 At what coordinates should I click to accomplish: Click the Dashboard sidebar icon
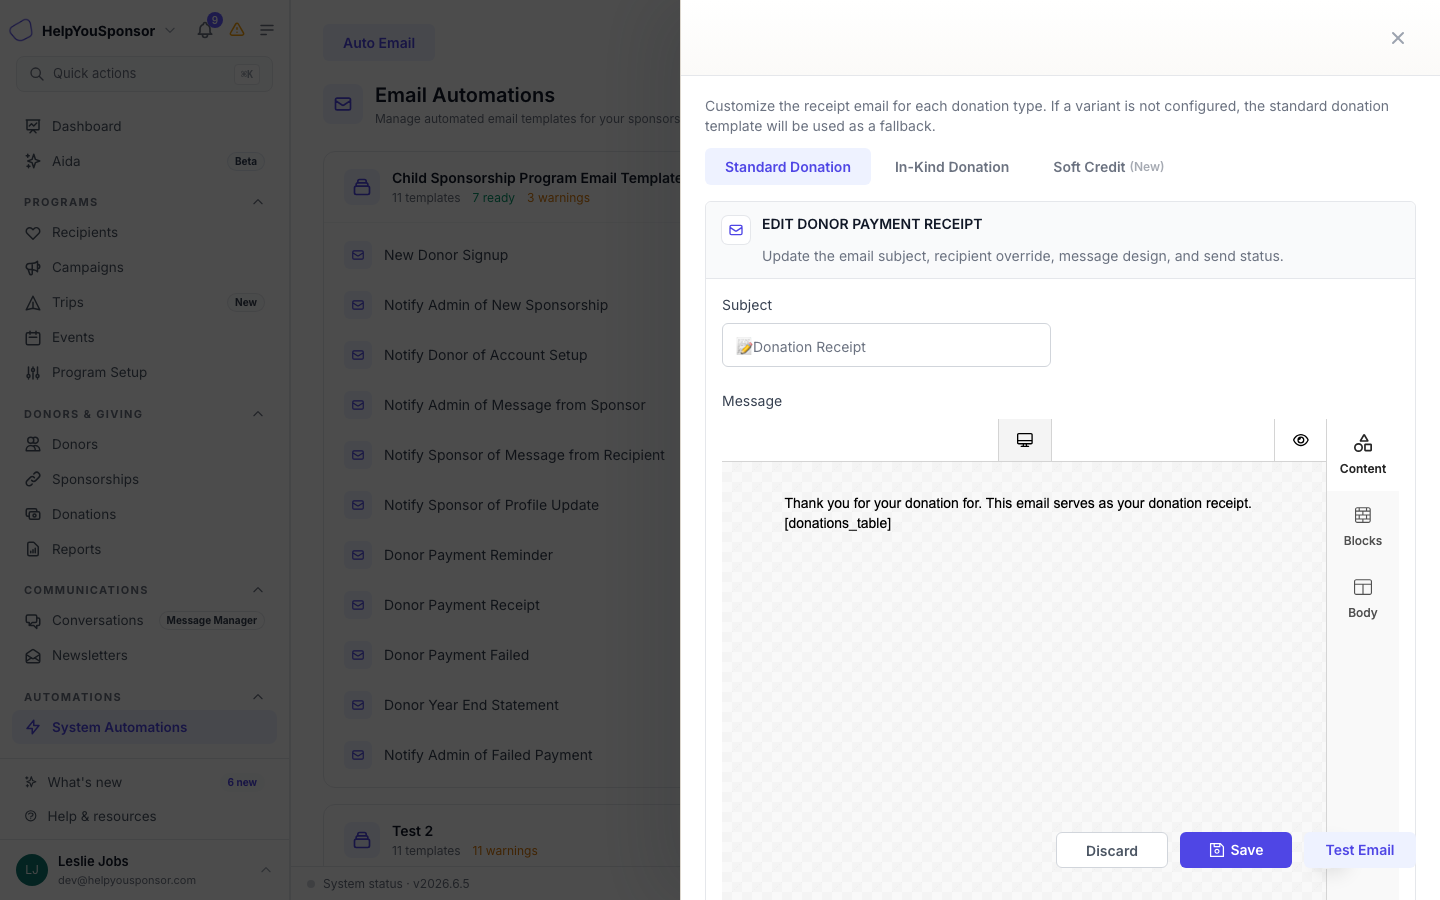pyautogui.click(x=33, y=126)
